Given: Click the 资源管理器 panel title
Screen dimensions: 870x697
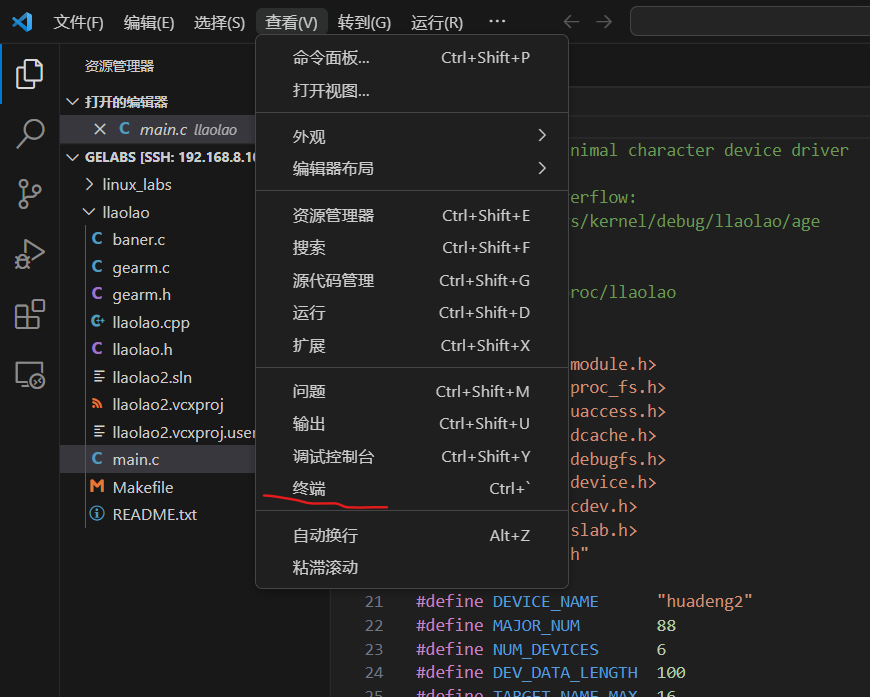Looking at the screenshot, I should tap(119, 66).
